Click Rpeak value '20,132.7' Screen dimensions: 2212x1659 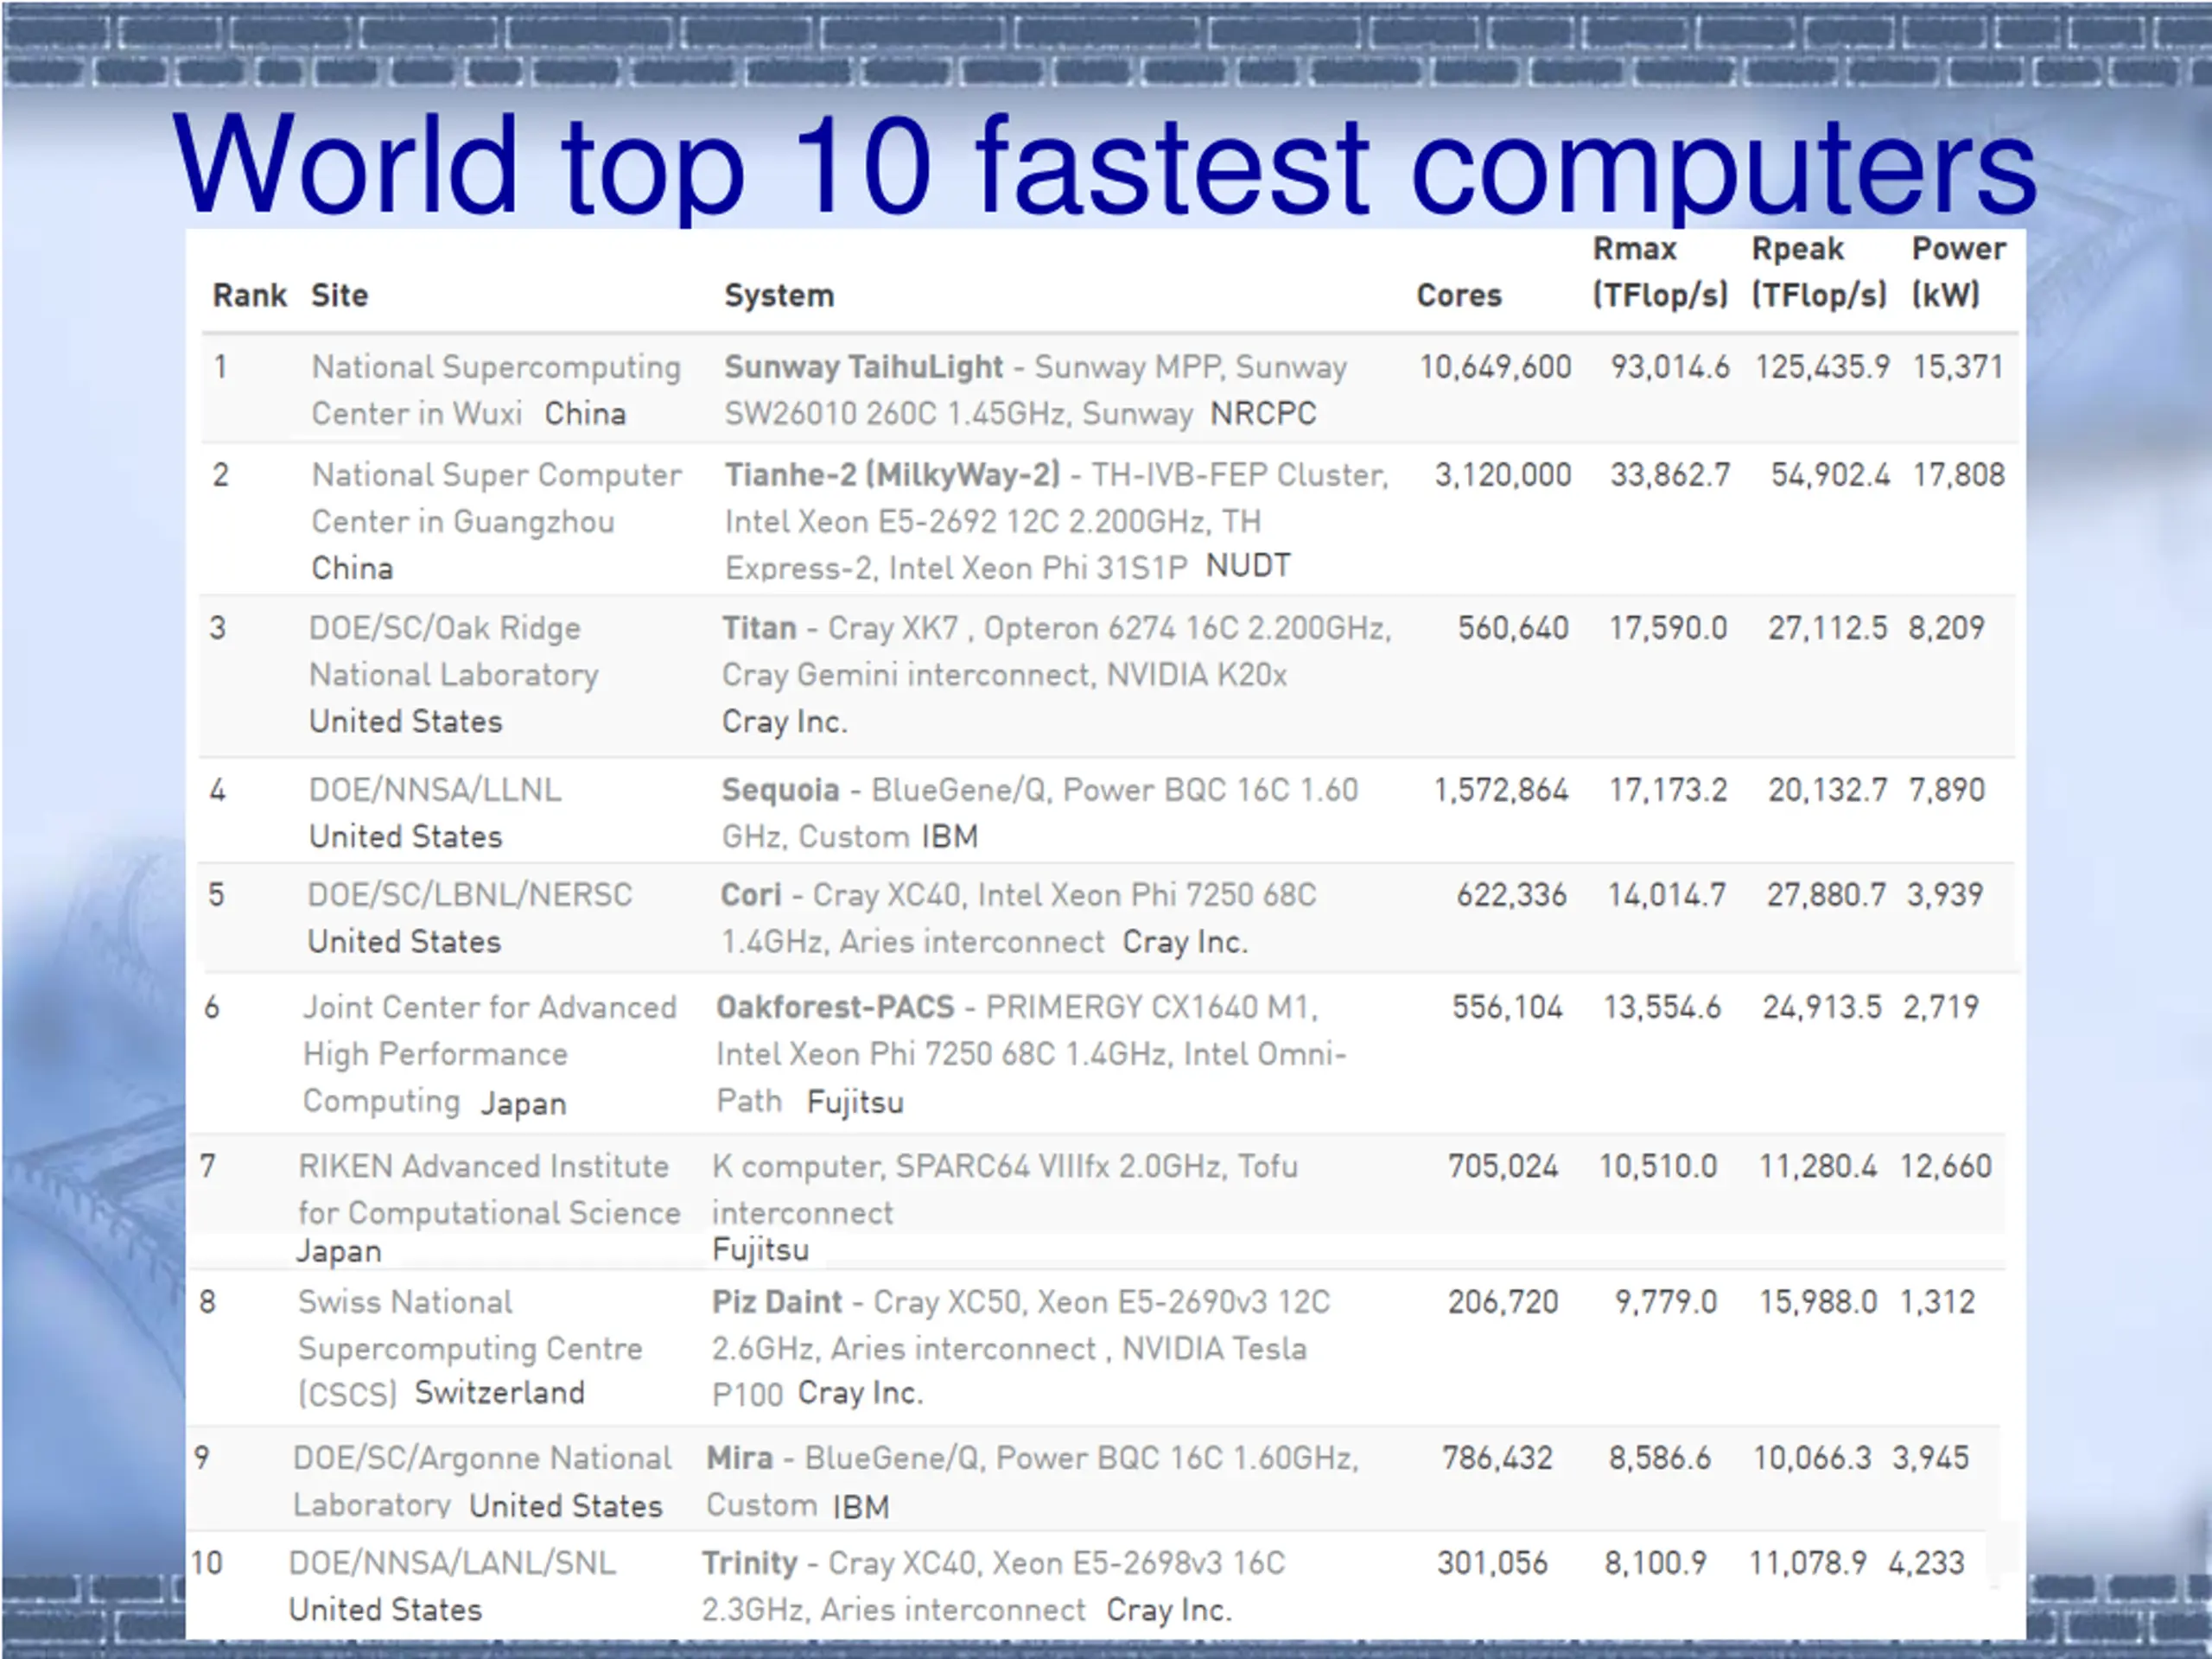click(x=1828, y=790)
